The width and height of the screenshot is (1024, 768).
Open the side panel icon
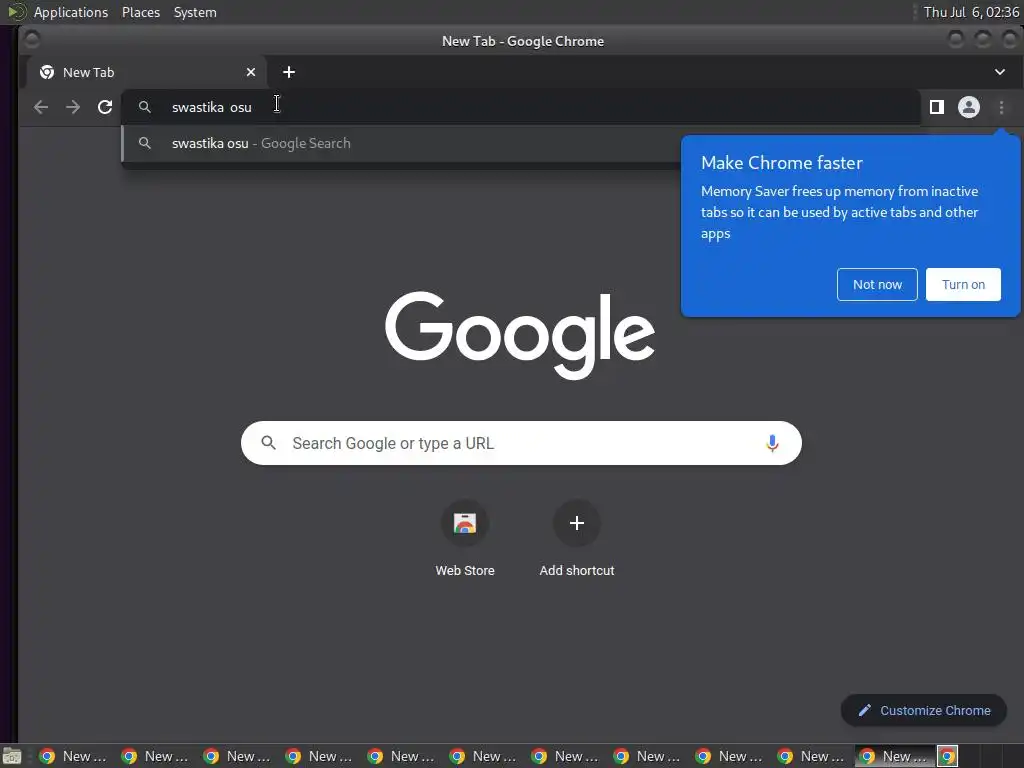click(x=936, y=107)
